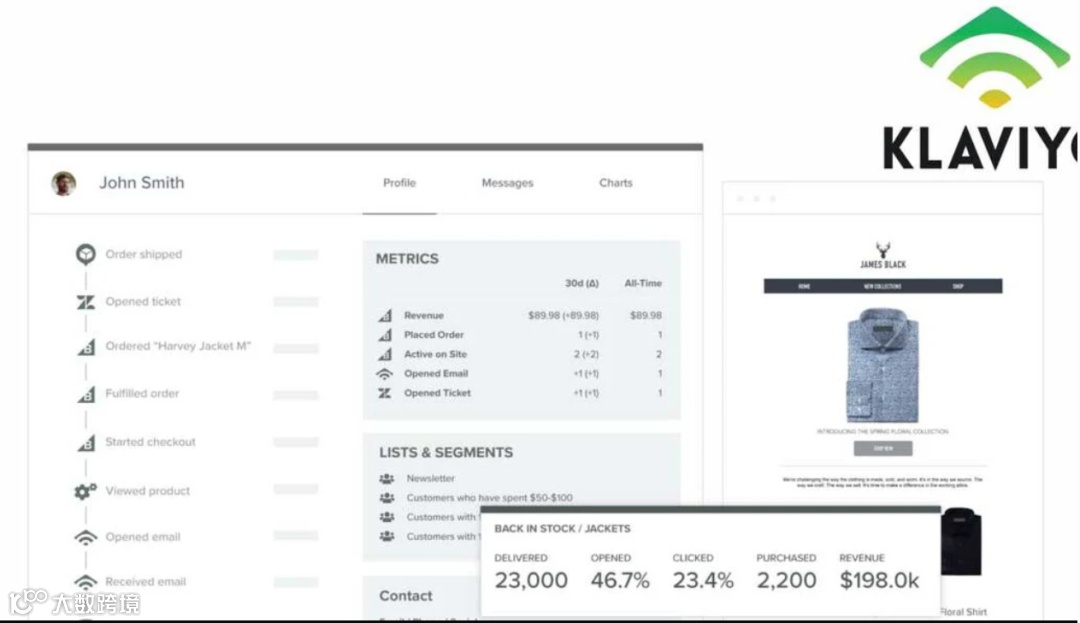Select the Order shipped event text
Image resolution: width=1080 pixels, height=623 pixels.
click(144, 254)
